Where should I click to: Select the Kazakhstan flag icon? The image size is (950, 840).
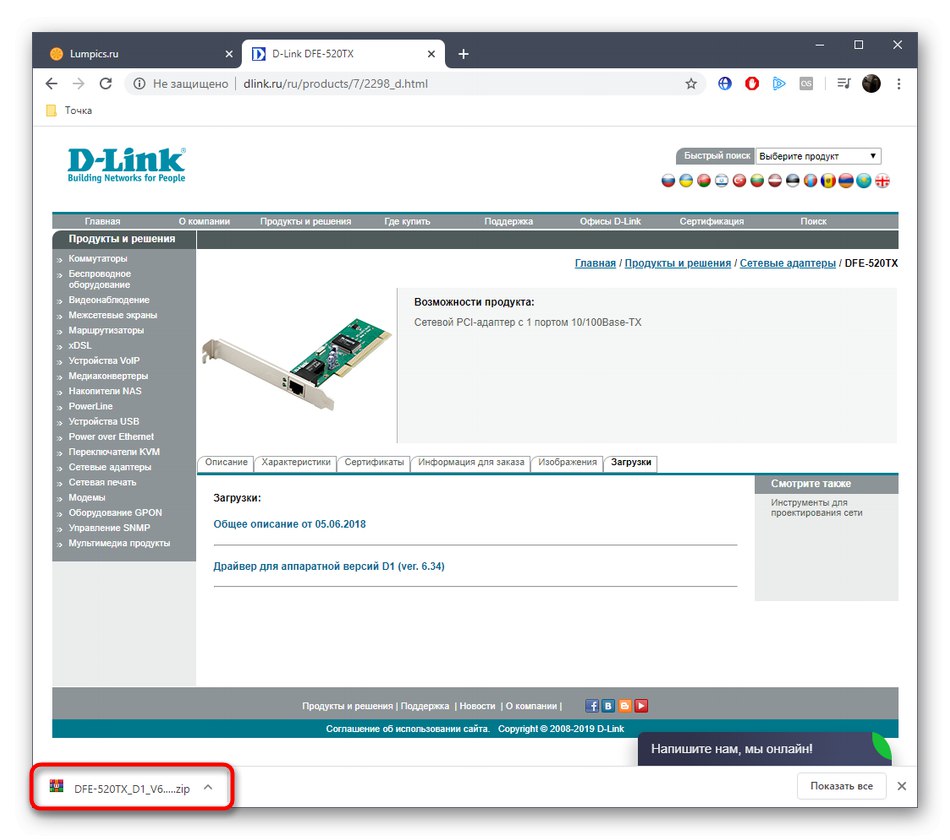[864, 181]
